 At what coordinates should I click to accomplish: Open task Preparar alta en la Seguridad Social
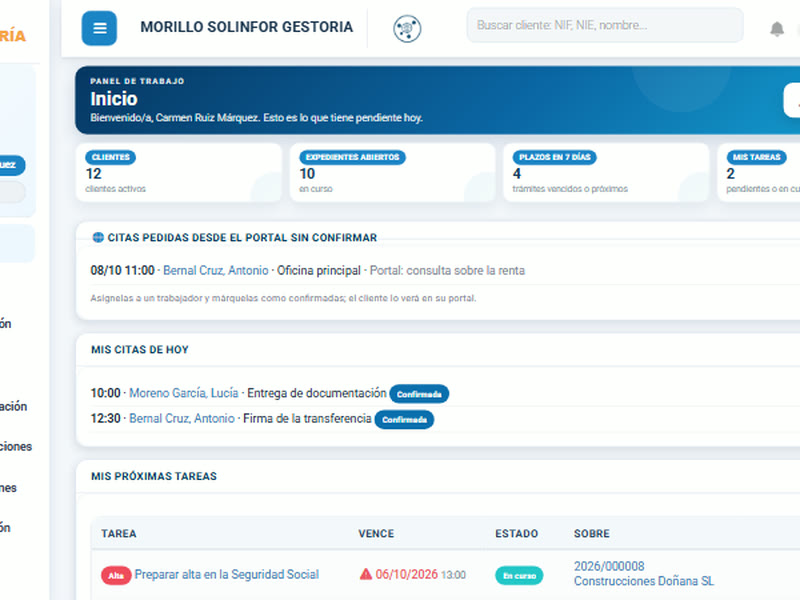pos(227,574)
